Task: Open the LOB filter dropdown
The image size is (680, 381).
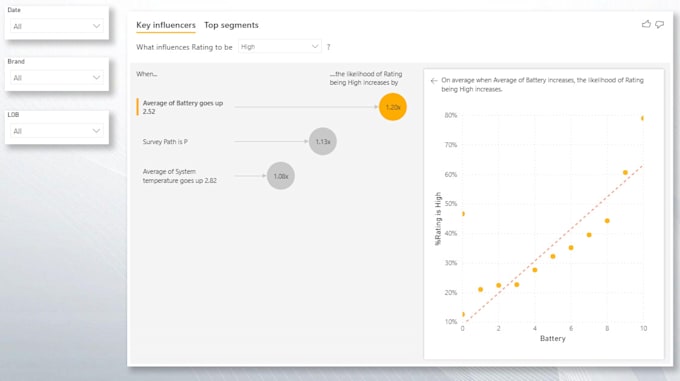Action: (56, 131)
